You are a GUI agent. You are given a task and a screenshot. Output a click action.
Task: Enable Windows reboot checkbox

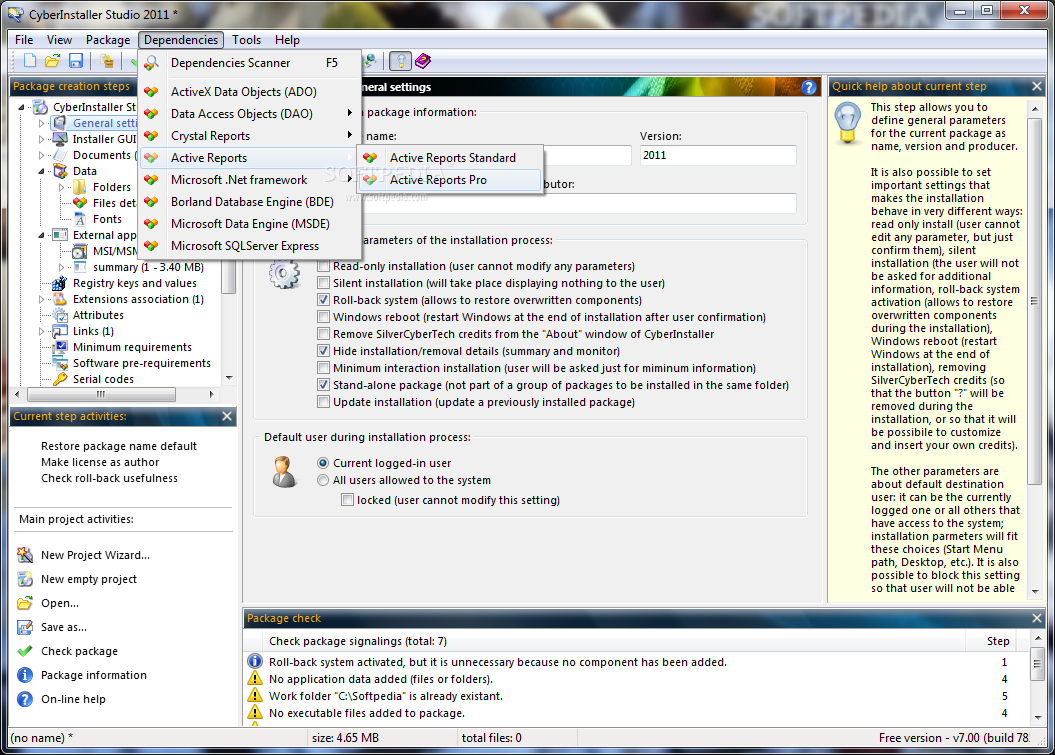pyautogui.click(x=324, y=316)
